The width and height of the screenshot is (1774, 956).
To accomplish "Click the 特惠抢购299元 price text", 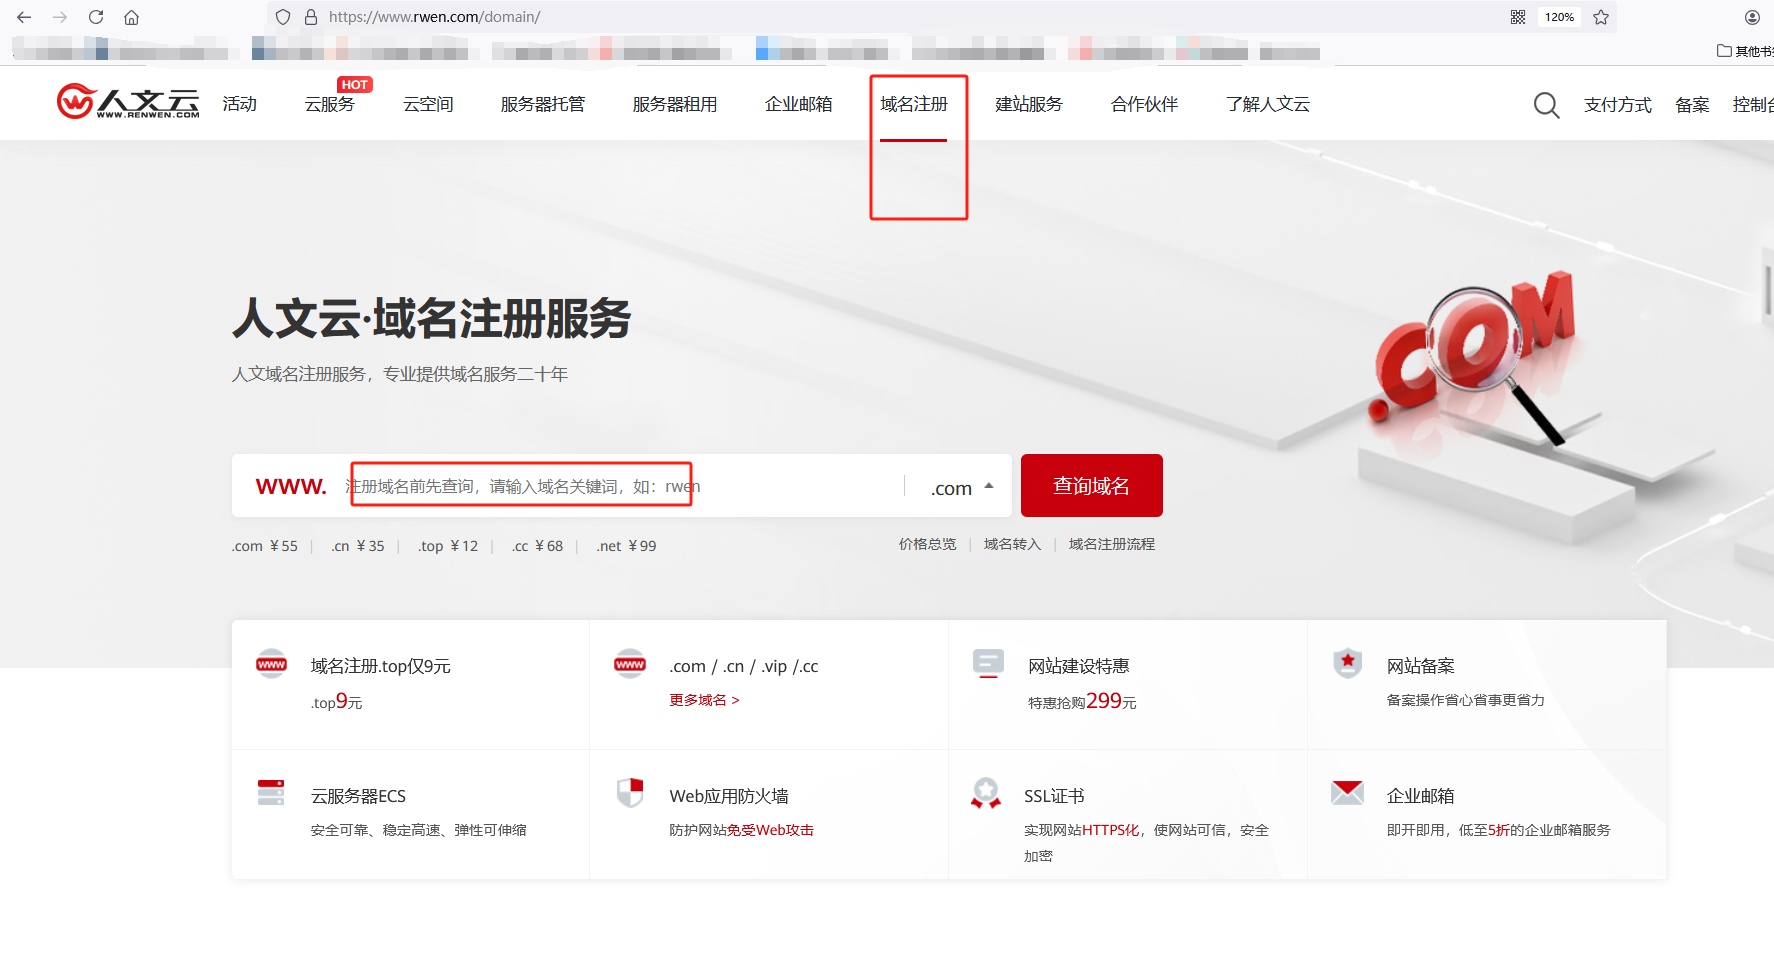I will click(1082, 701).
